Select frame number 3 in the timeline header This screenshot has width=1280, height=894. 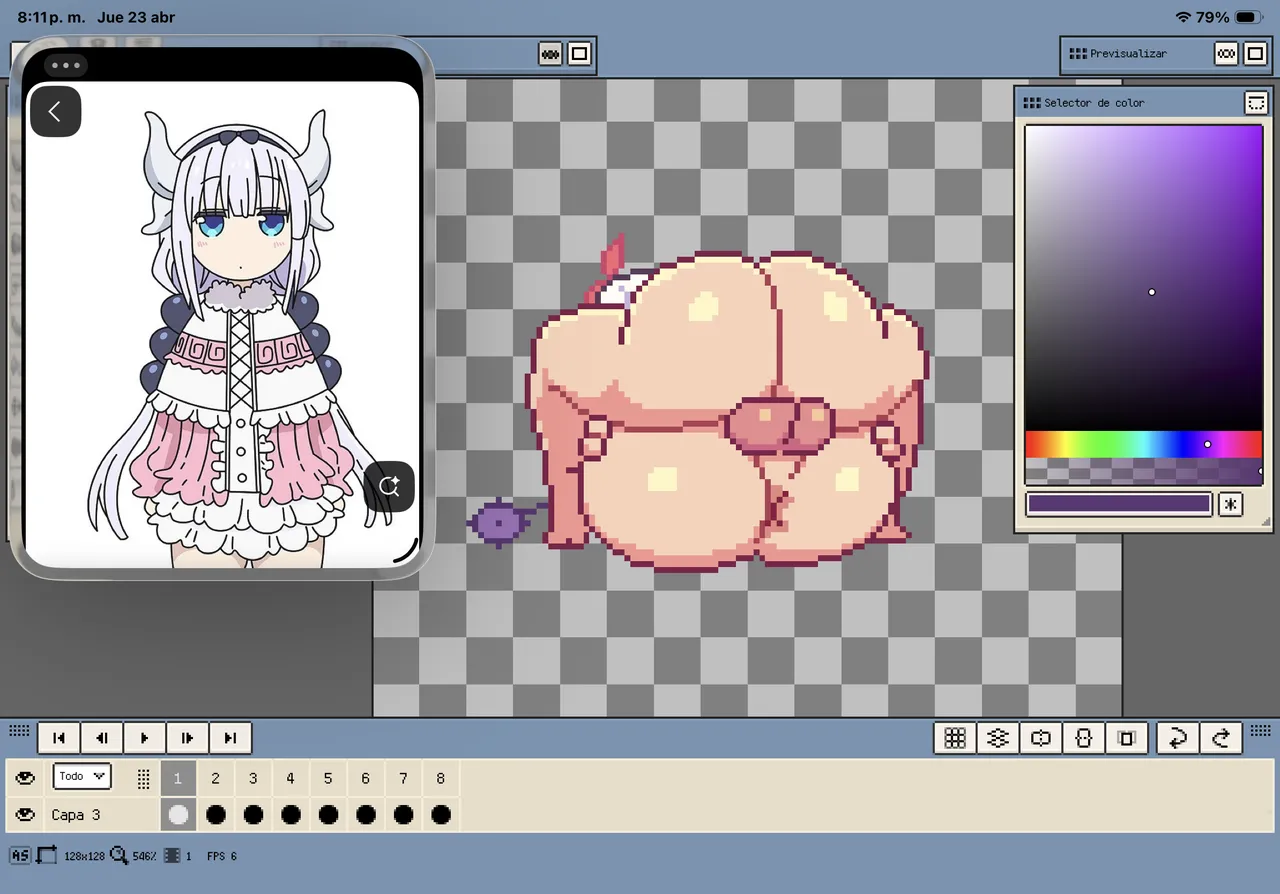253,778
